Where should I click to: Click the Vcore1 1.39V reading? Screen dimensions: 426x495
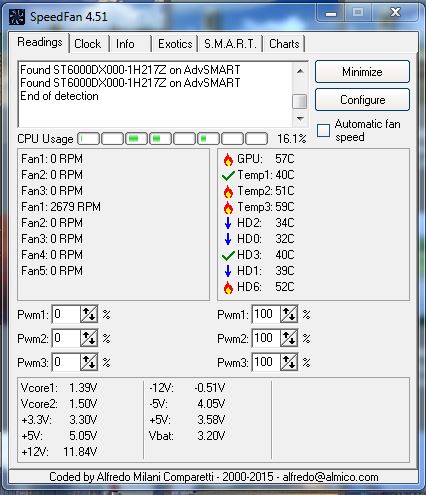[x=59, y=388]
